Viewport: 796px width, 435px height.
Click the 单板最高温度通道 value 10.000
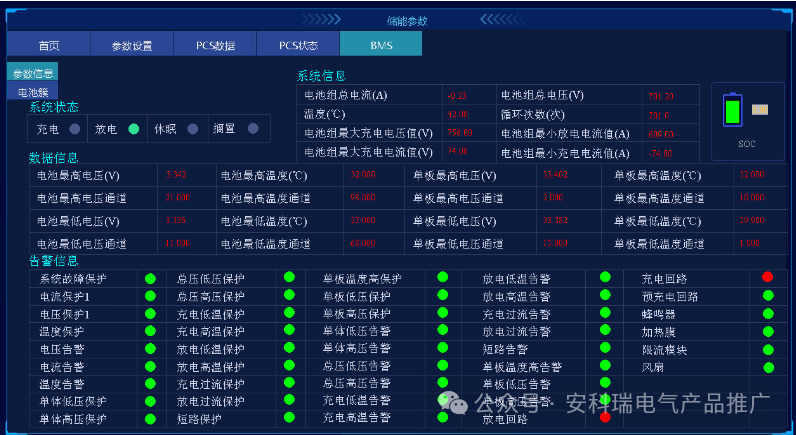coord(752,197)
